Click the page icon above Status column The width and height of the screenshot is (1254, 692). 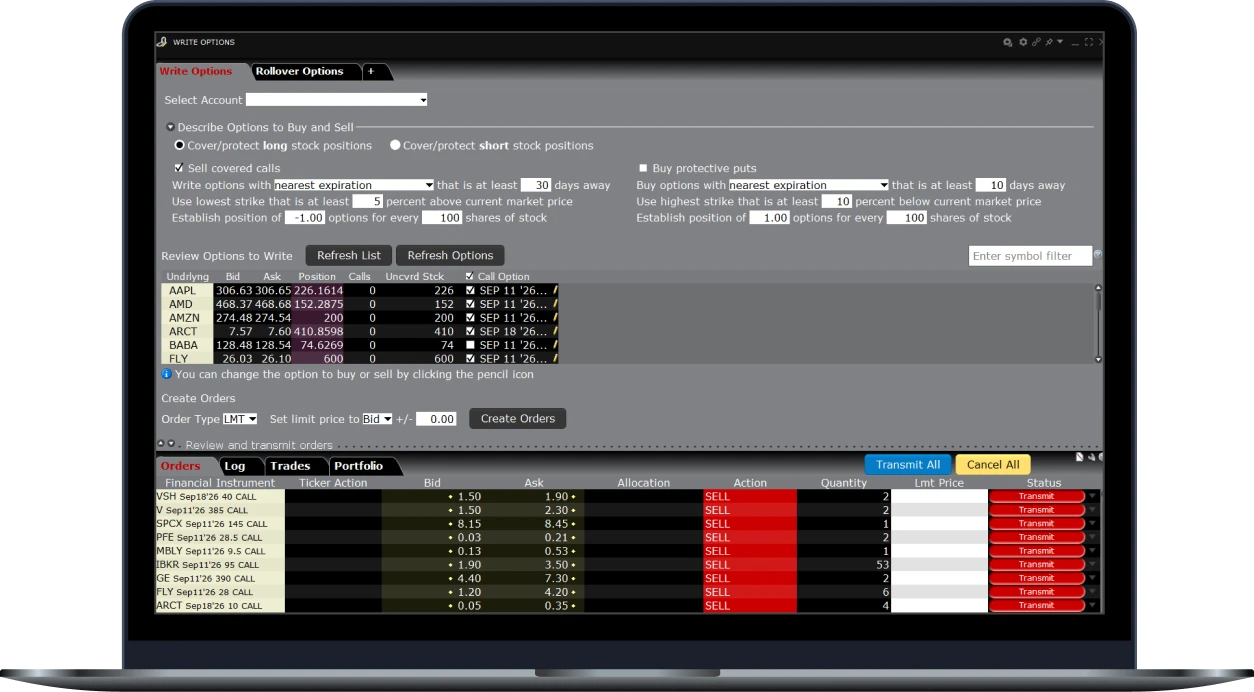[x=1079, y=457]
